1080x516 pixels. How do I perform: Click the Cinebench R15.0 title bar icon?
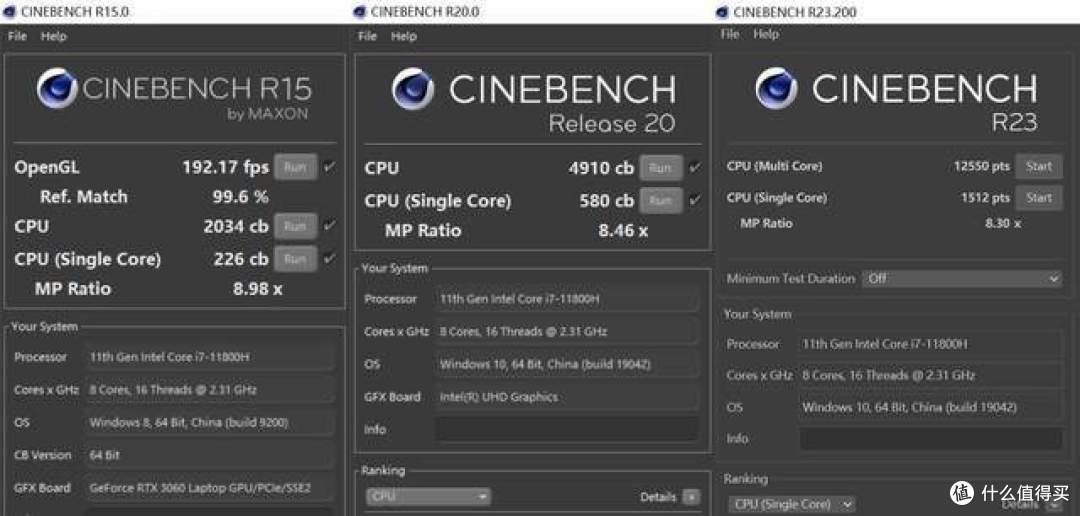point(10,12)
